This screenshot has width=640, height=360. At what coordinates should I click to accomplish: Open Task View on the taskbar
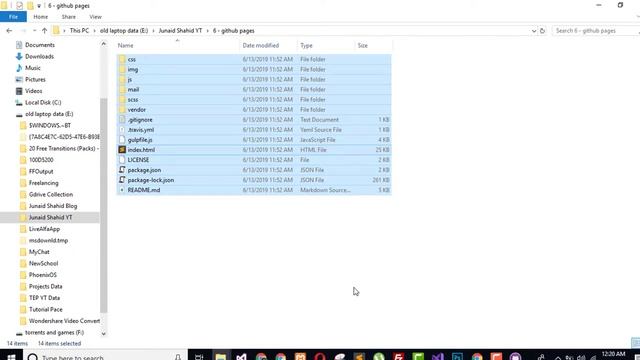pos(199,357)
